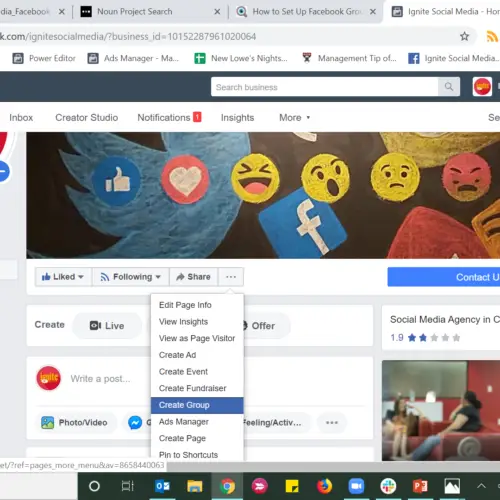Click the Search business input field
Screen dimensions: 500x500
324,87
